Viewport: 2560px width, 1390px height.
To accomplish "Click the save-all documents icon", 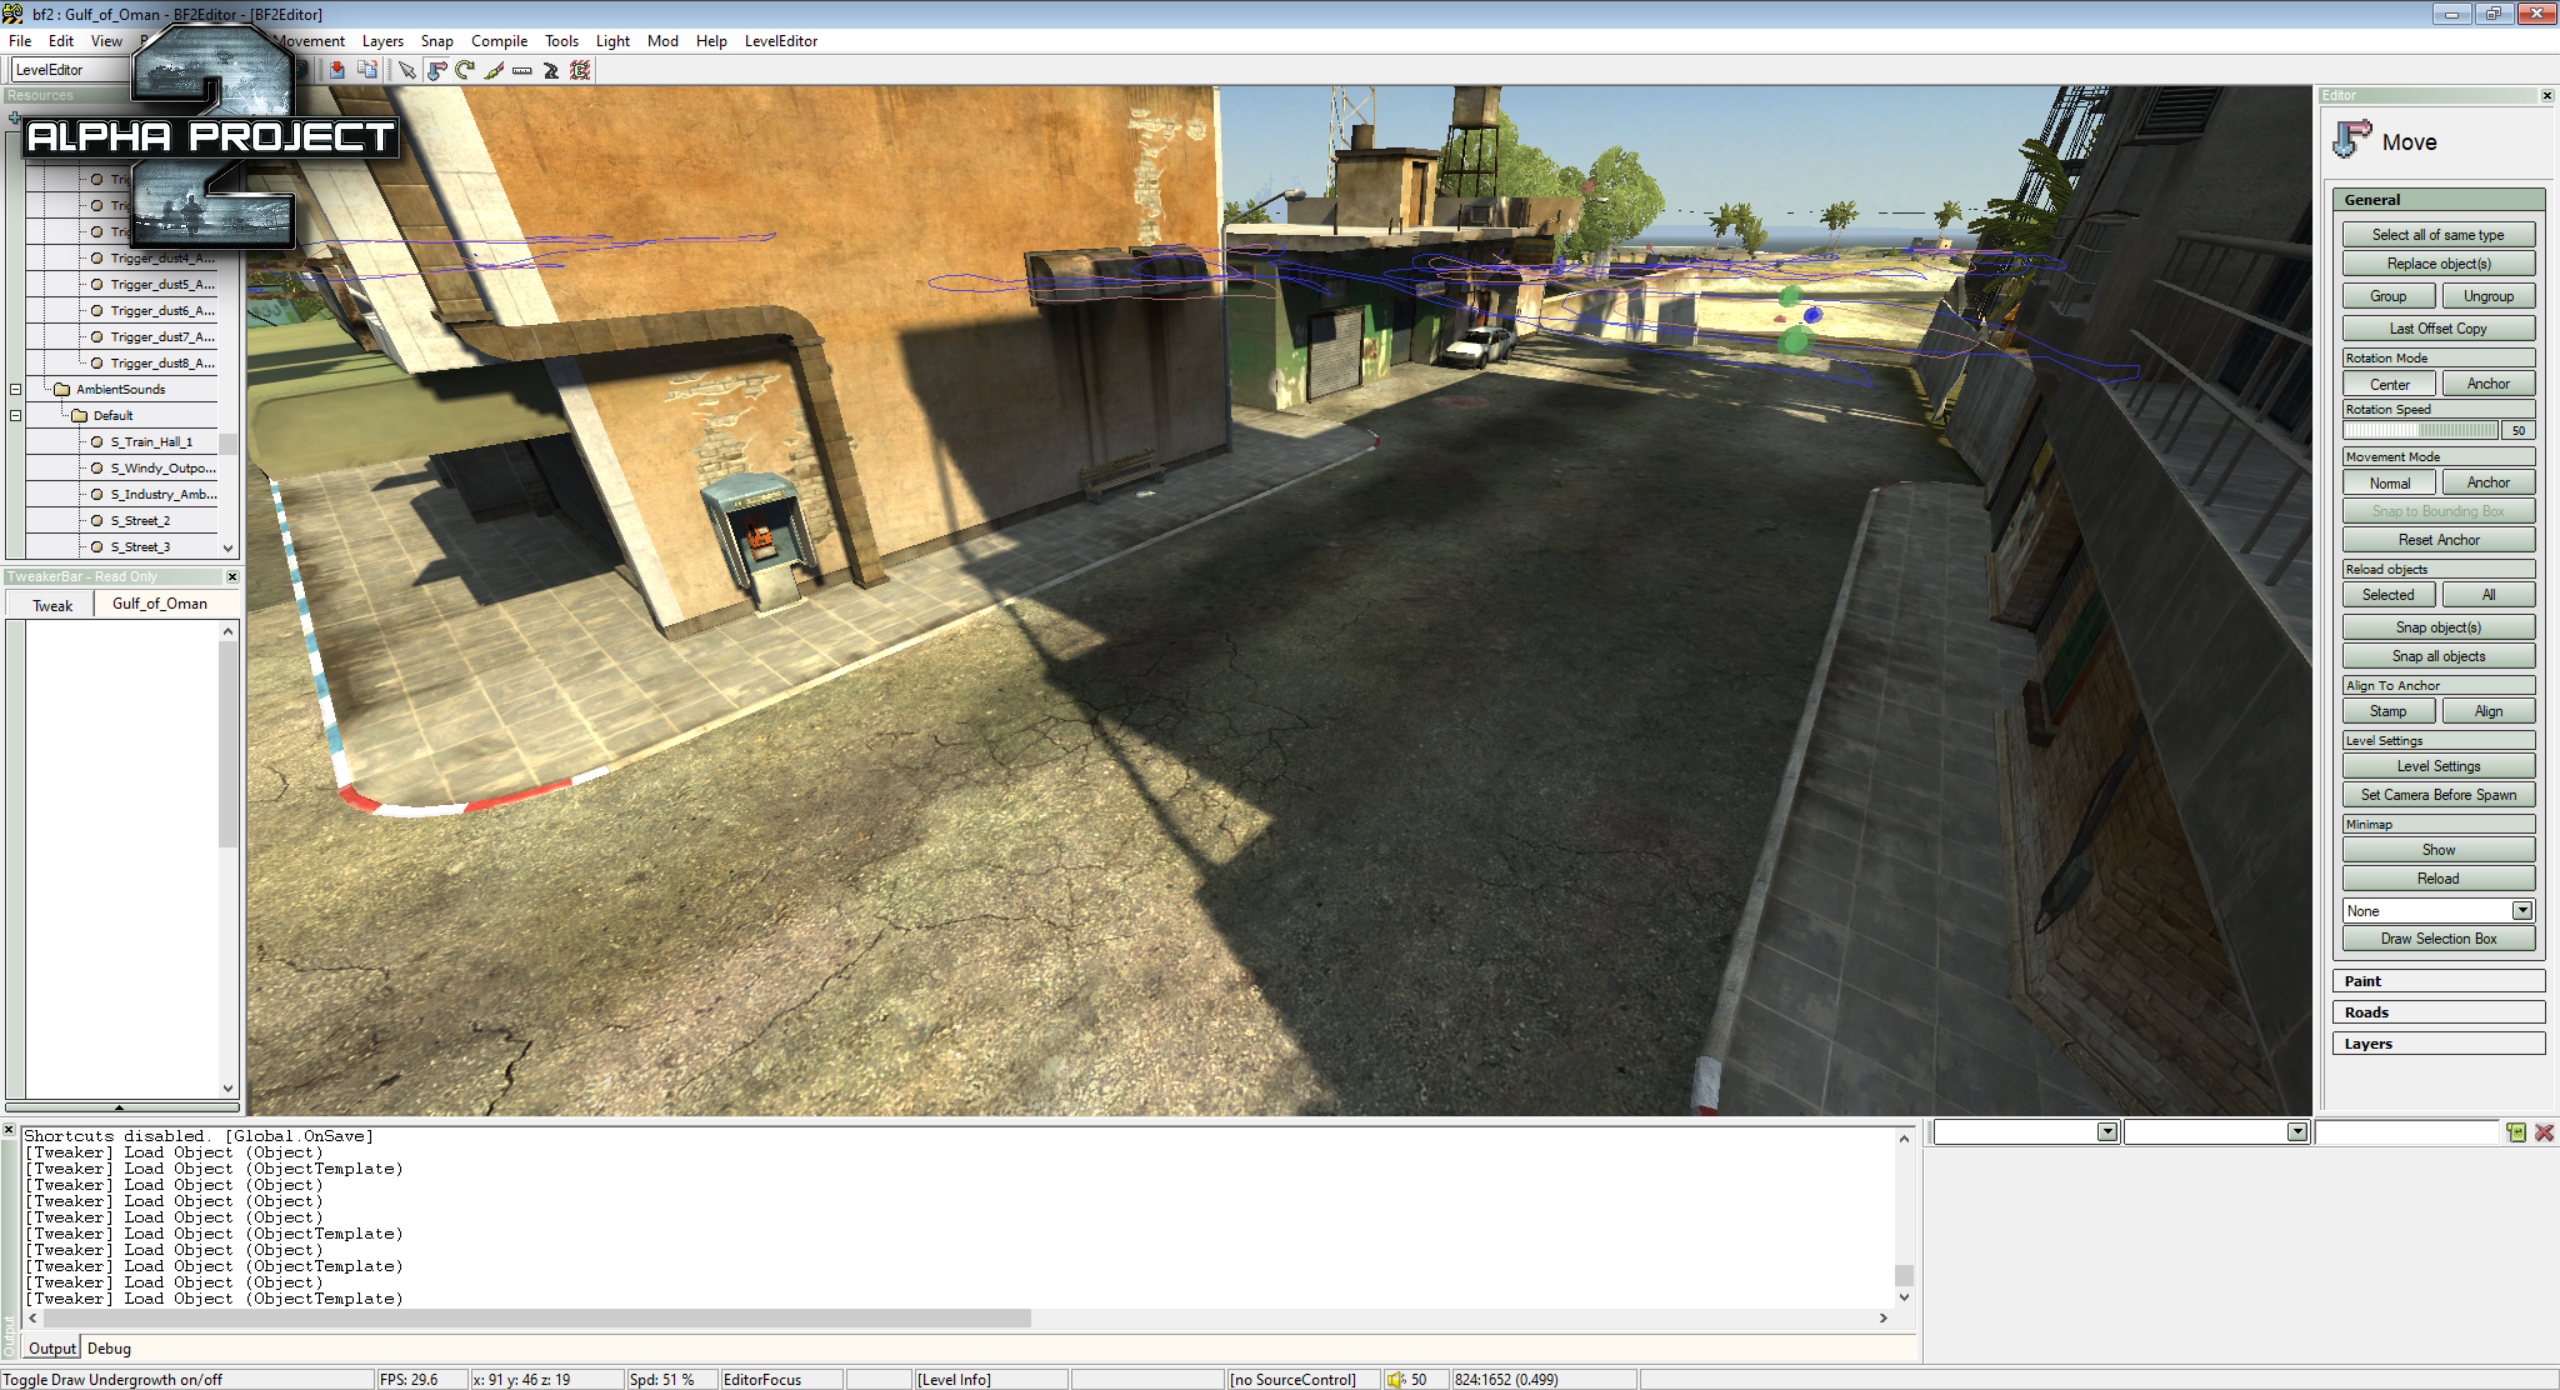I will coord(367,70).
